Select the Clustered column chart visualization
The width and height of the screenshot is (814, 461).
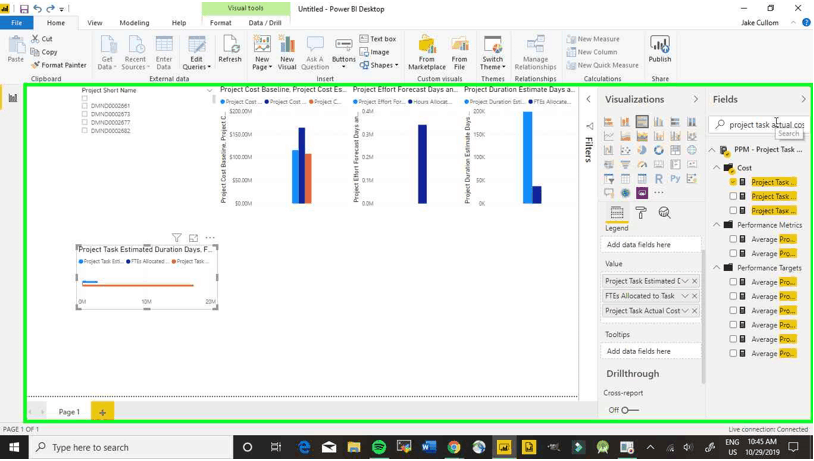pyautogui.click(x=658, y=122)
